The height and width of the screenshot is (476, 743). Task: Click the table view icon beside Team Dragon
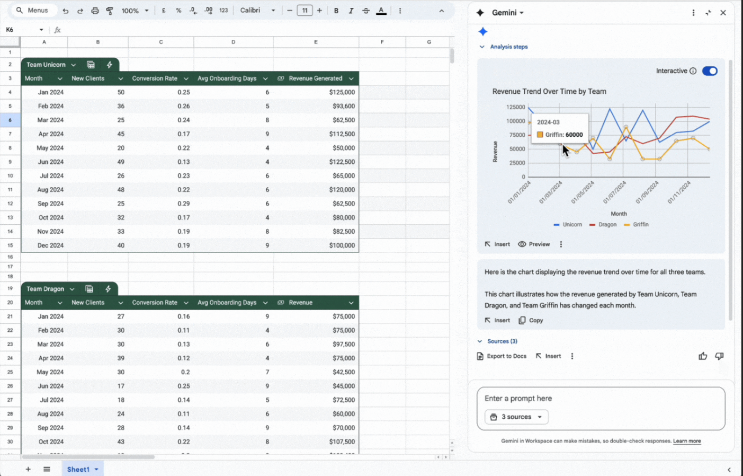point(89,289)
